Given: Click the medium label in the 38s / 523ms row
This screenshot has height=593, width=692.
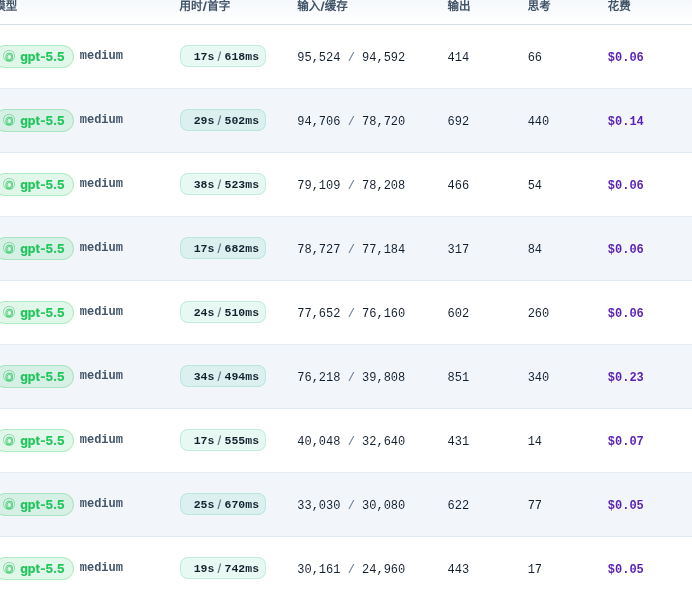Looking at the screenshot, I should coord(101,183).
